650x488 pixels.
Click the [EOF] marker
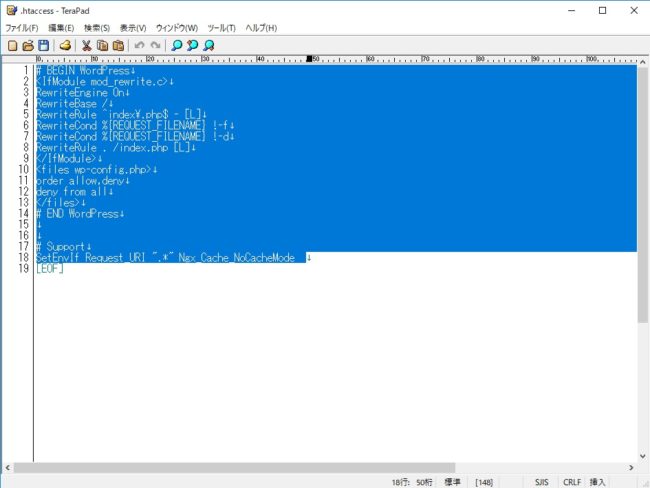coord(49,269)
